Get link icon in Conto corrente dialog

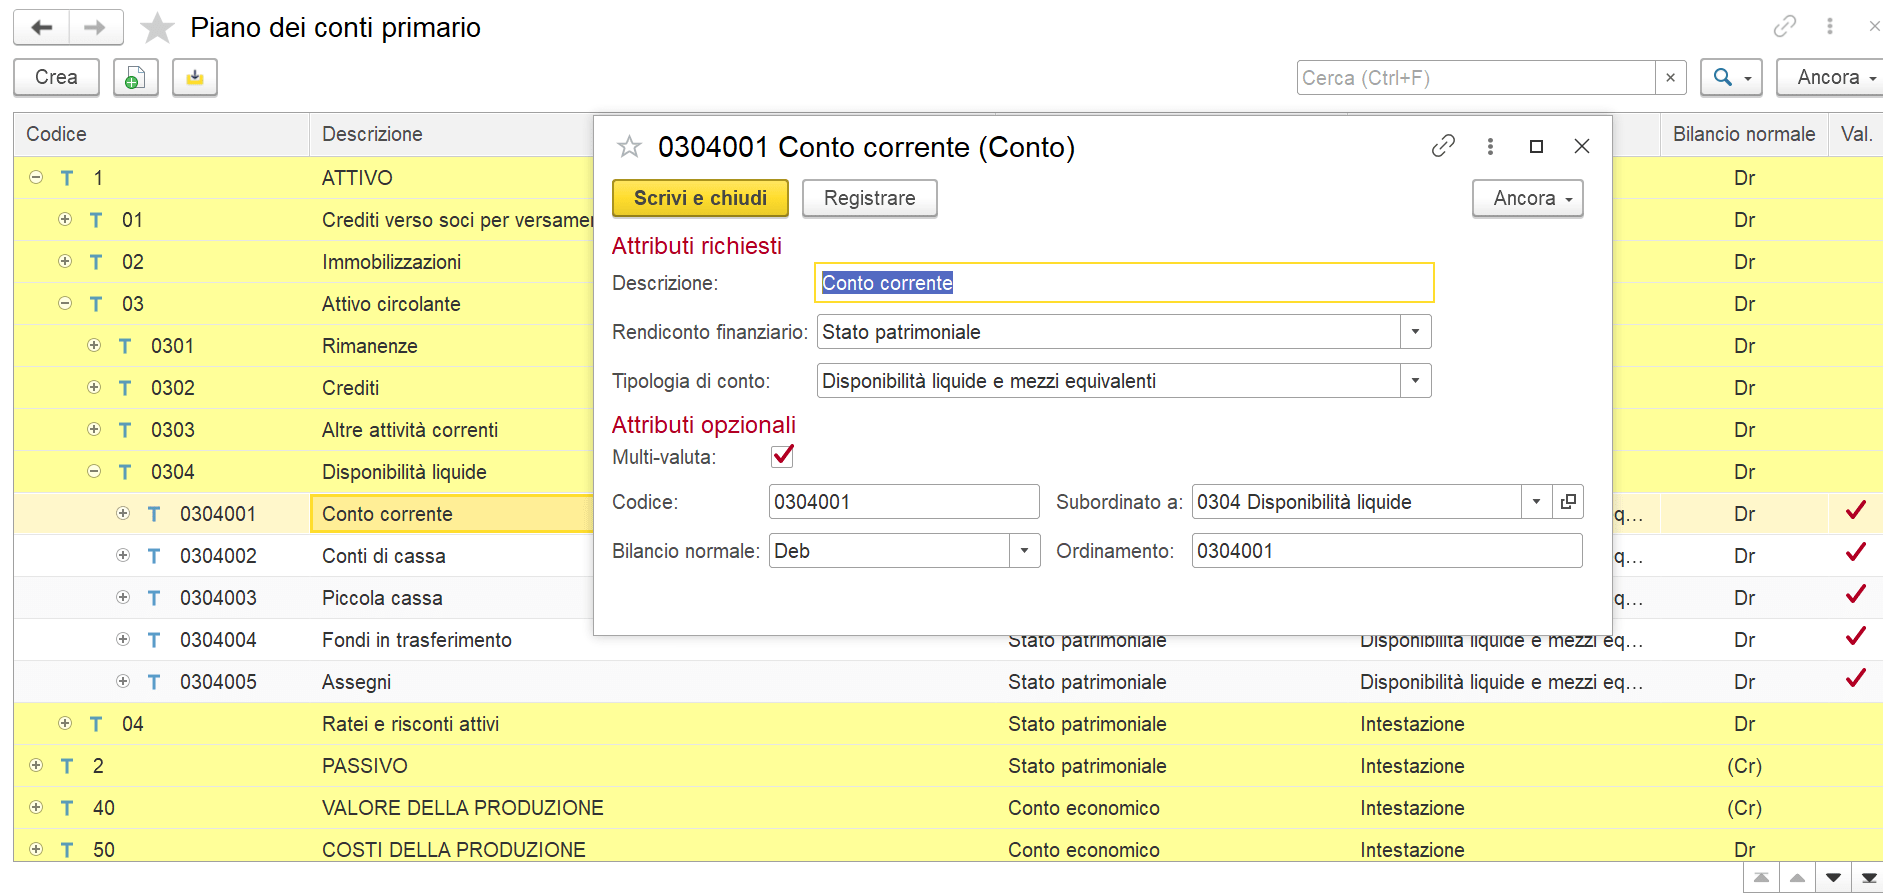[x=1443, y=146]
